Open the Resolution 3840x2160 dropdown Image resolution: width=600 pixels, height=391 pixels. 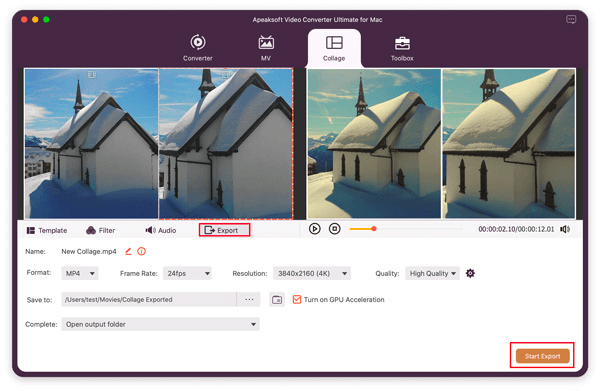(x=312, y=274)
